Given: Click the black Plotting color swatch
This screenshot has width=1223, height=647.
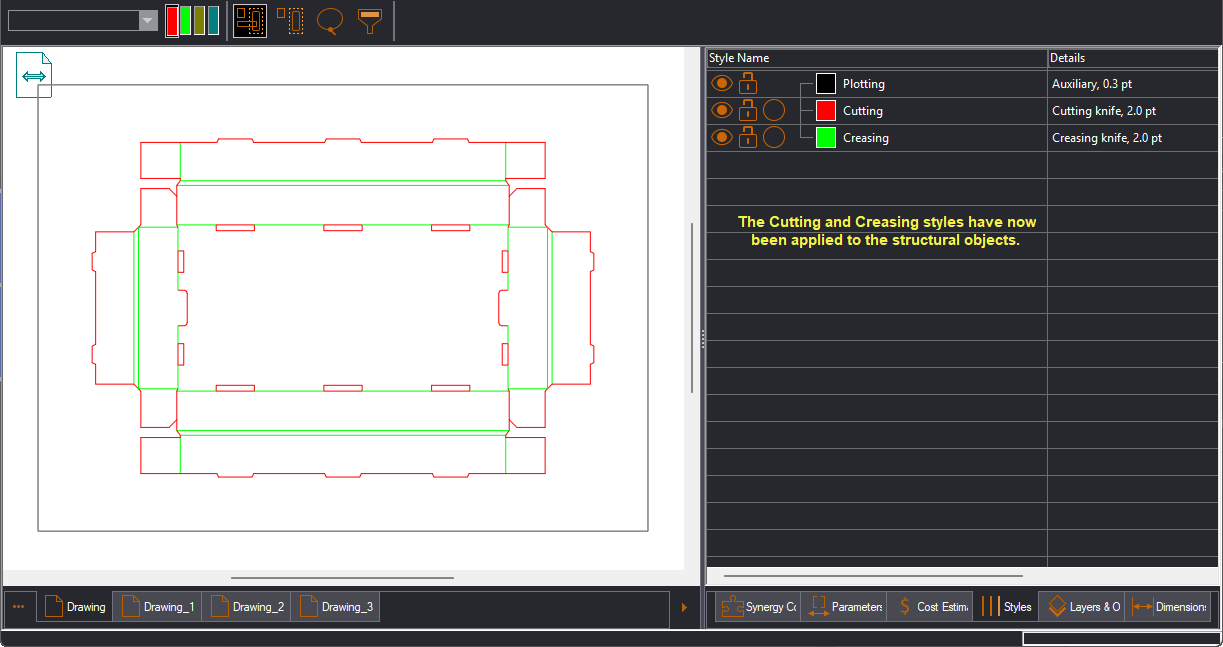Looking at the screenshot, I should tap(826, 84).
